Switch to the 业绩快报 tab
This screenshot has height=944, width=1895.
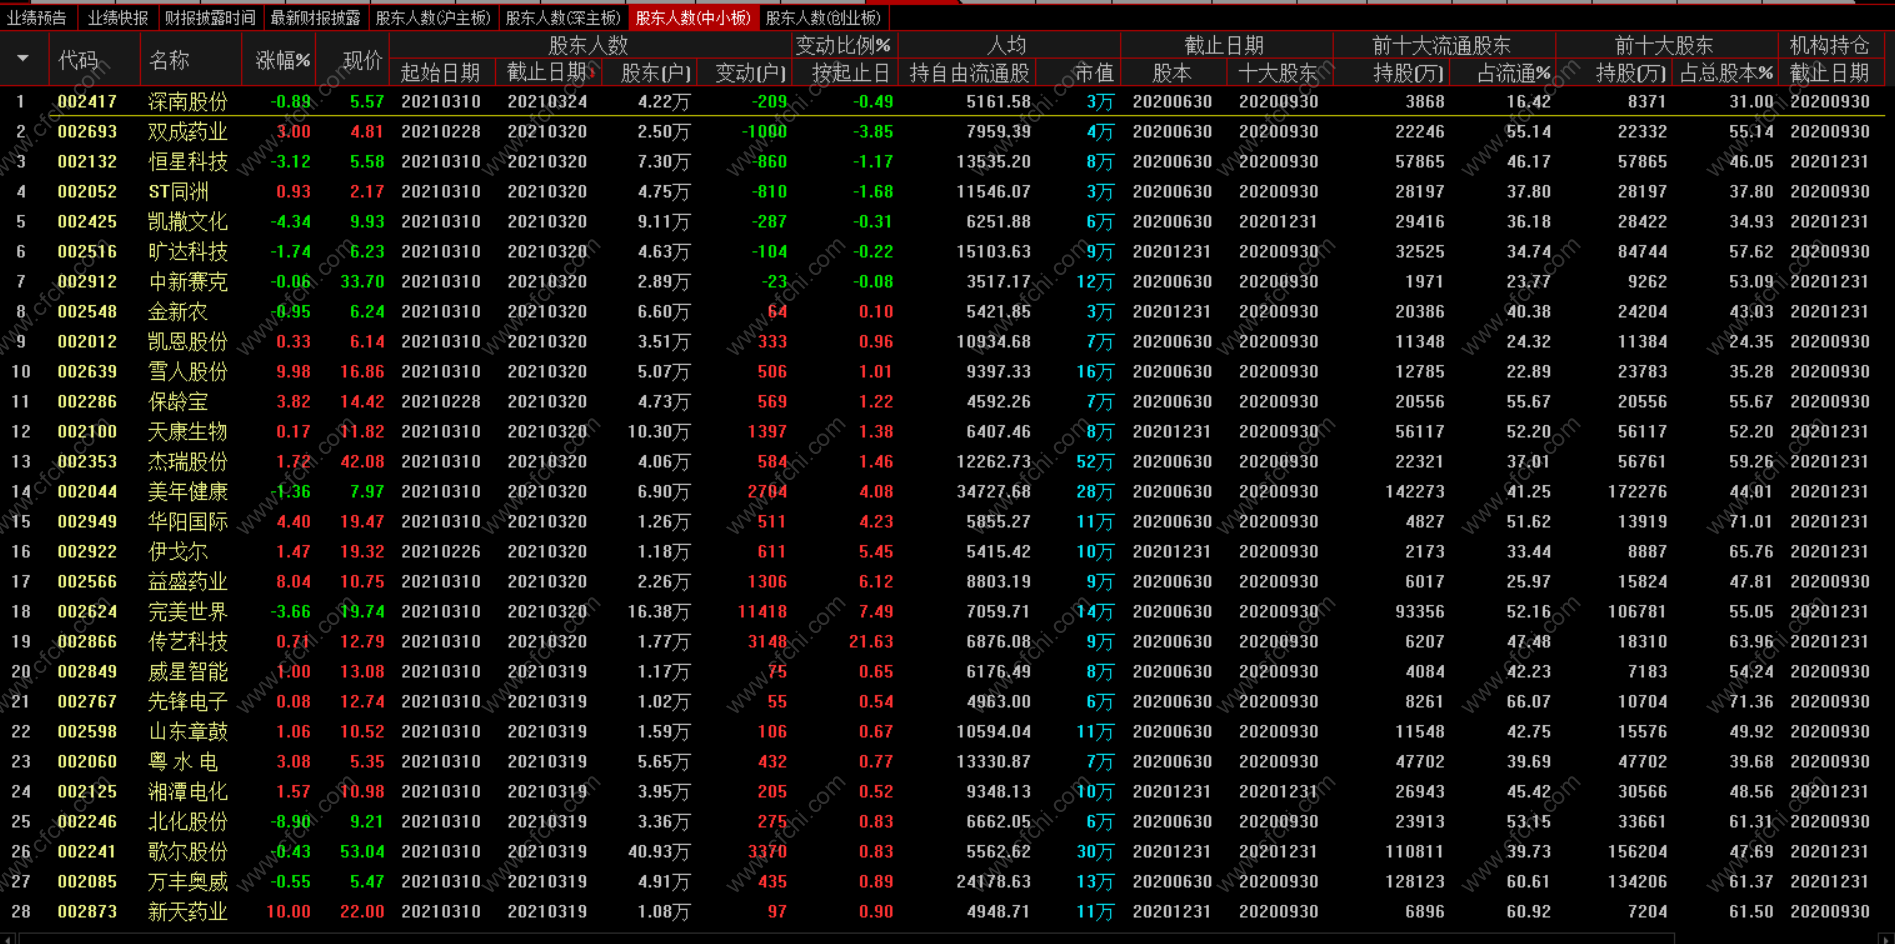(118, 18)
